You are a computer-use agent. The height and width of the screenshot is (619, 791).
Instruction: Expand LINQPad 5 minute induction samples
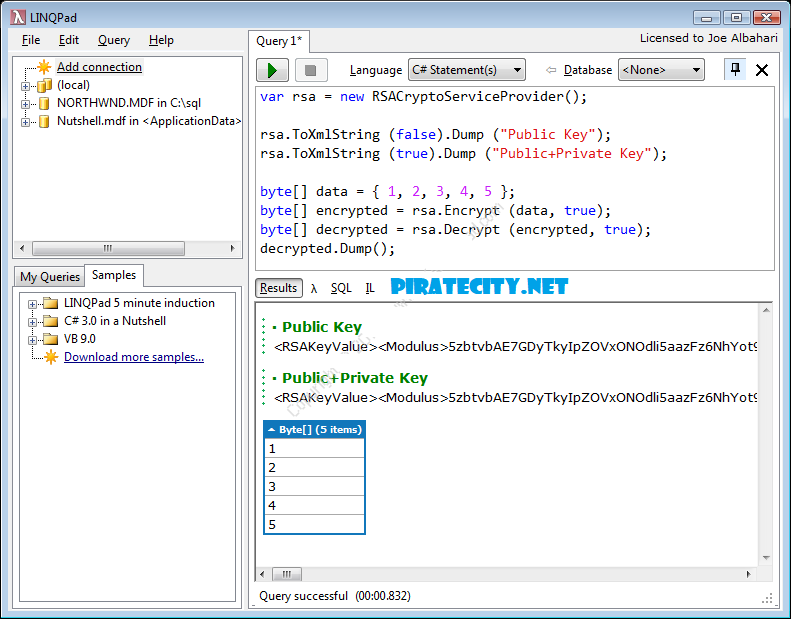coord(32,304)
